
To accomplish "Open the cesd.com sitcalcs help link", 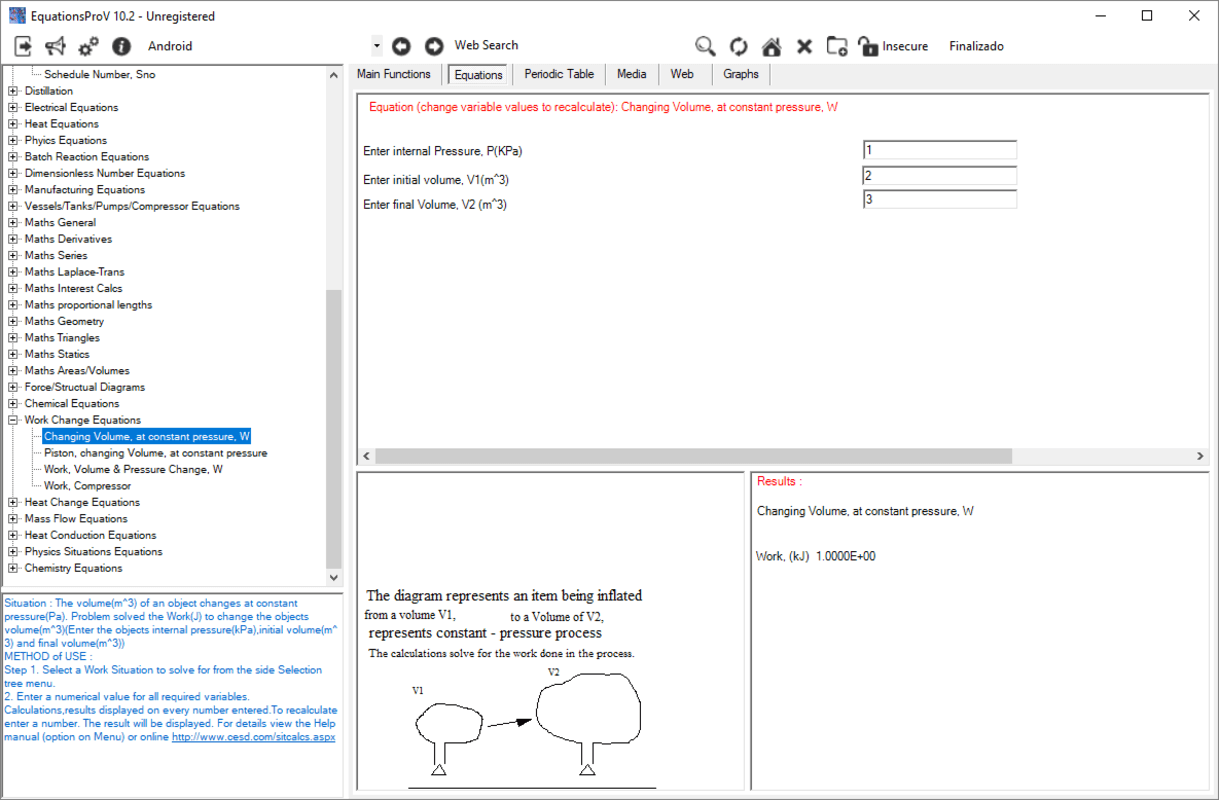I will pyautogui.click(x=253, y=737).
